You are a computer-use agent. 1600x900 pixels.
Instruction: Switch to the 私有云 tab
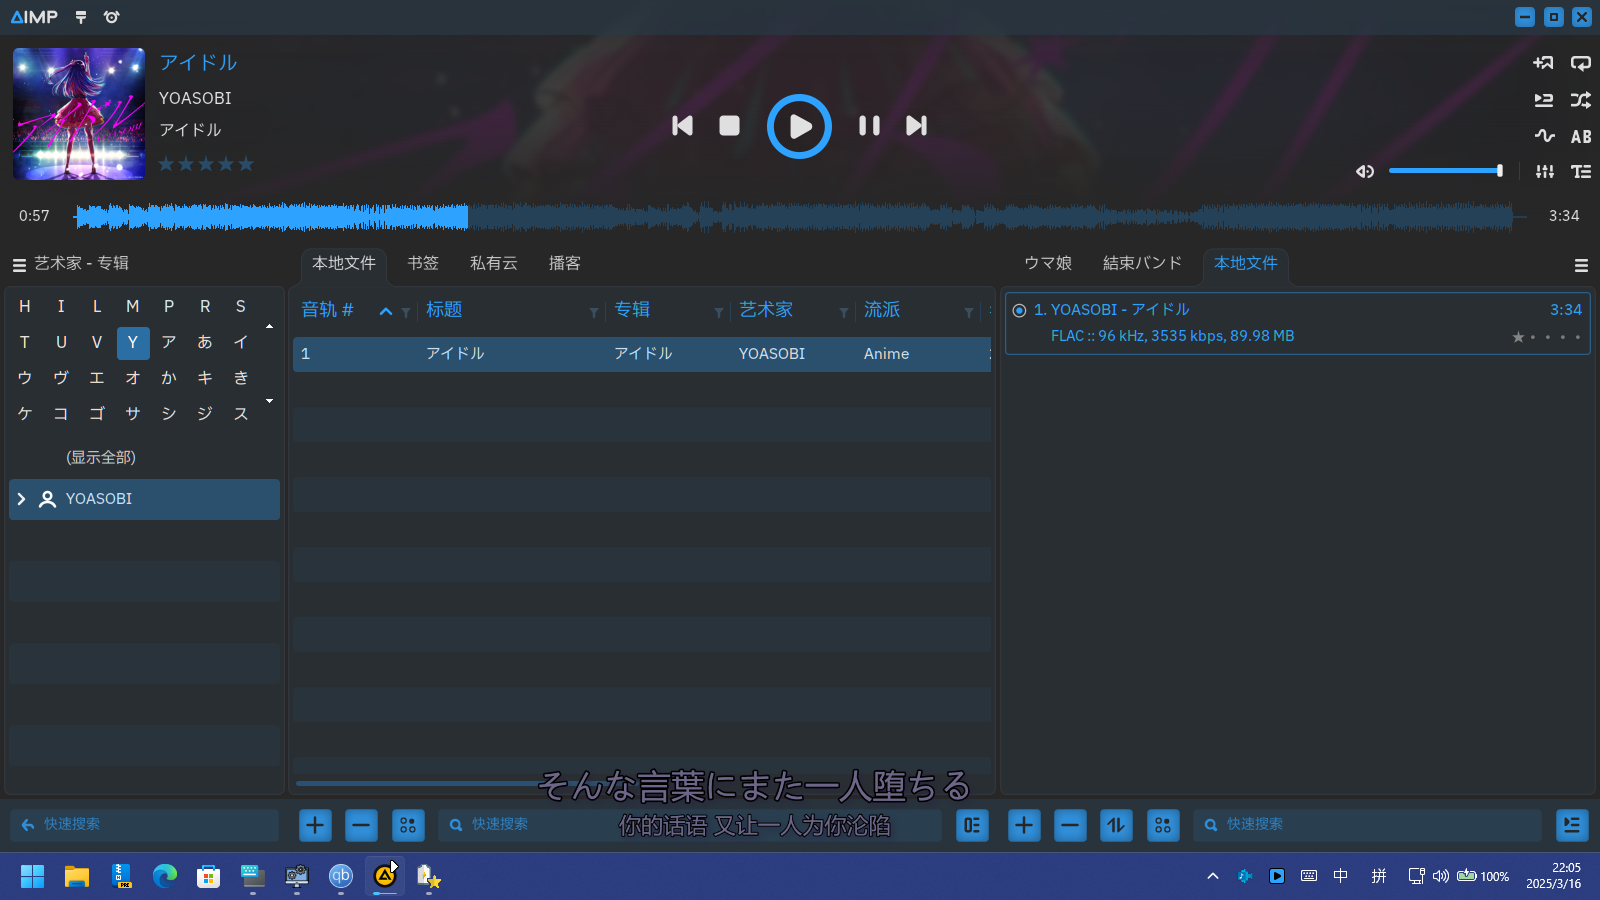[x=494, y=264]
